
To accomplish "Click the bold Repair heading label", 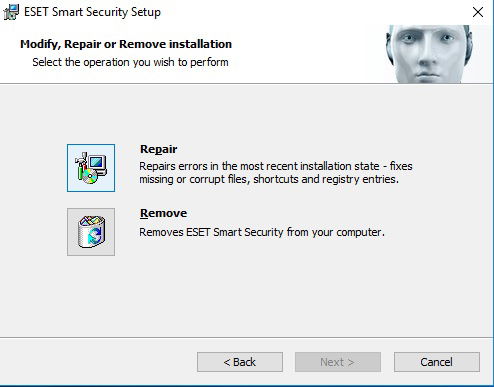I will tap(158, 149).
